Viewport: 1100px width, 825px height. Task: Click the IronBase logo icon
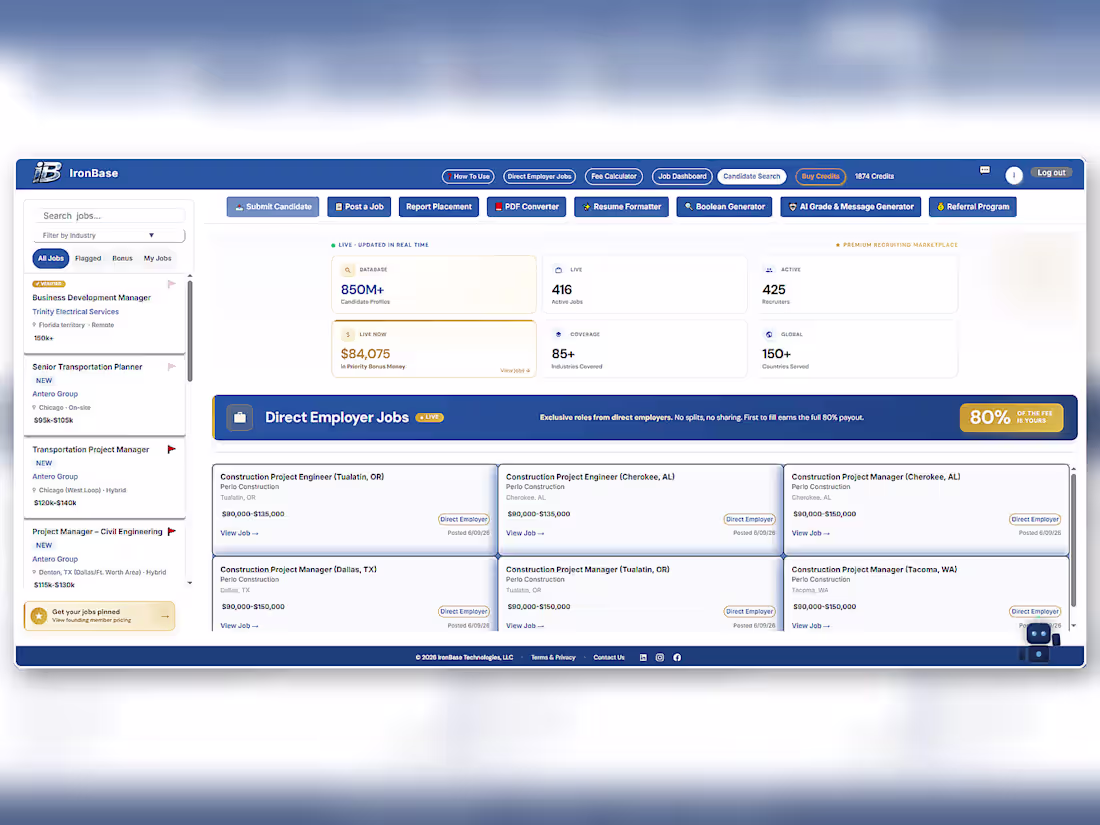pyautogui.click(x=47, y=173)
